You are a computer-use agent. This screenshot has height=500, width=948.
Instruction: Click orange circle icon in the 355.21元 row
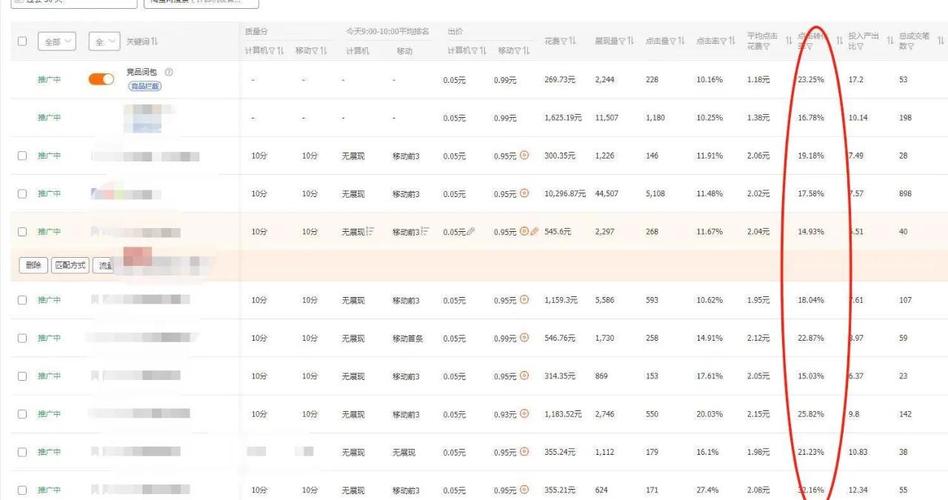click(524, 489)
